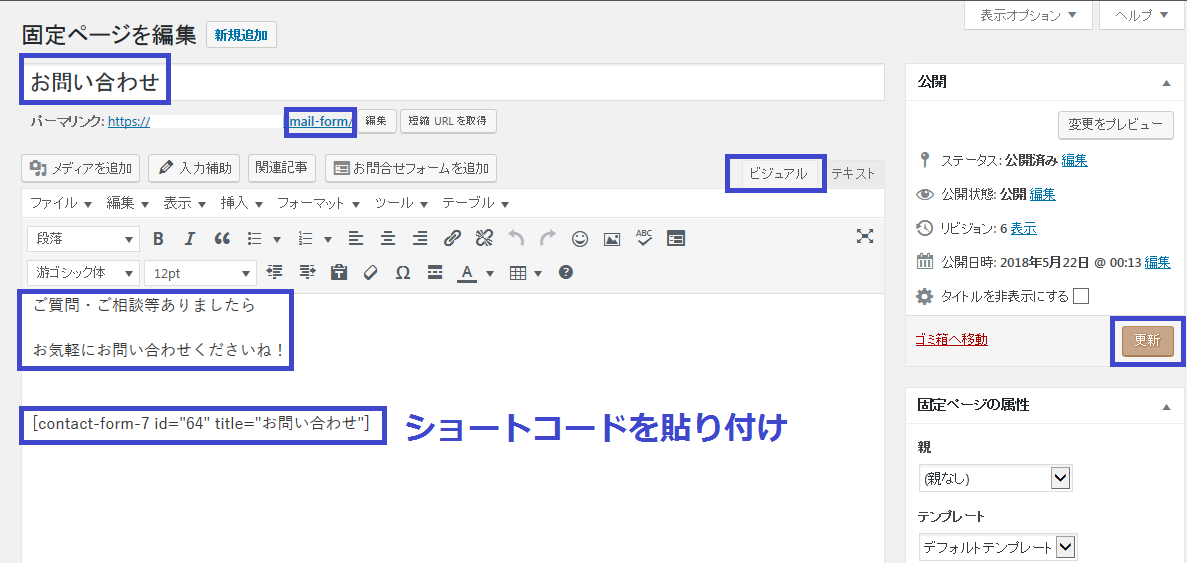
Task: Click the 更新 update button
Action: point(1147,340)
